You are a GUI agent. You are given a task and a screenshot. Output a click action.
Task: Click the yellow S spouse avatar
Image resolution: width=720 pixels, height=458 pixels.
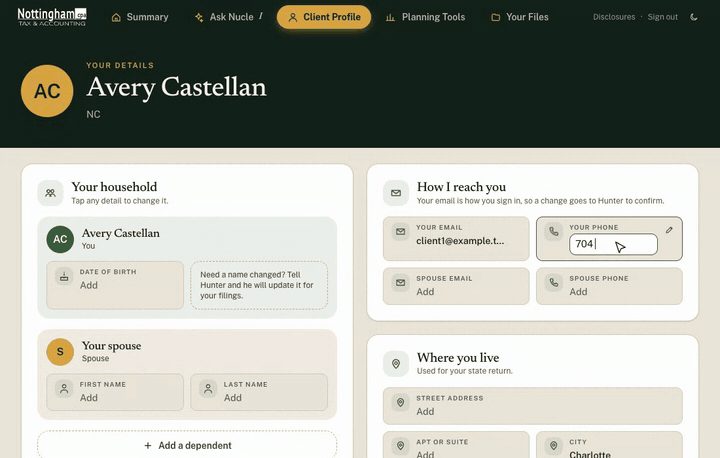[x=60, y=352]
